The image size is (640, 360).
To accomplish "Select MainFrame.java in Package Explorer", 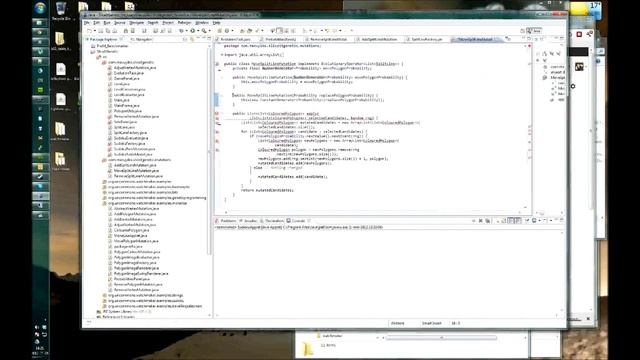I will coord(127,105).
